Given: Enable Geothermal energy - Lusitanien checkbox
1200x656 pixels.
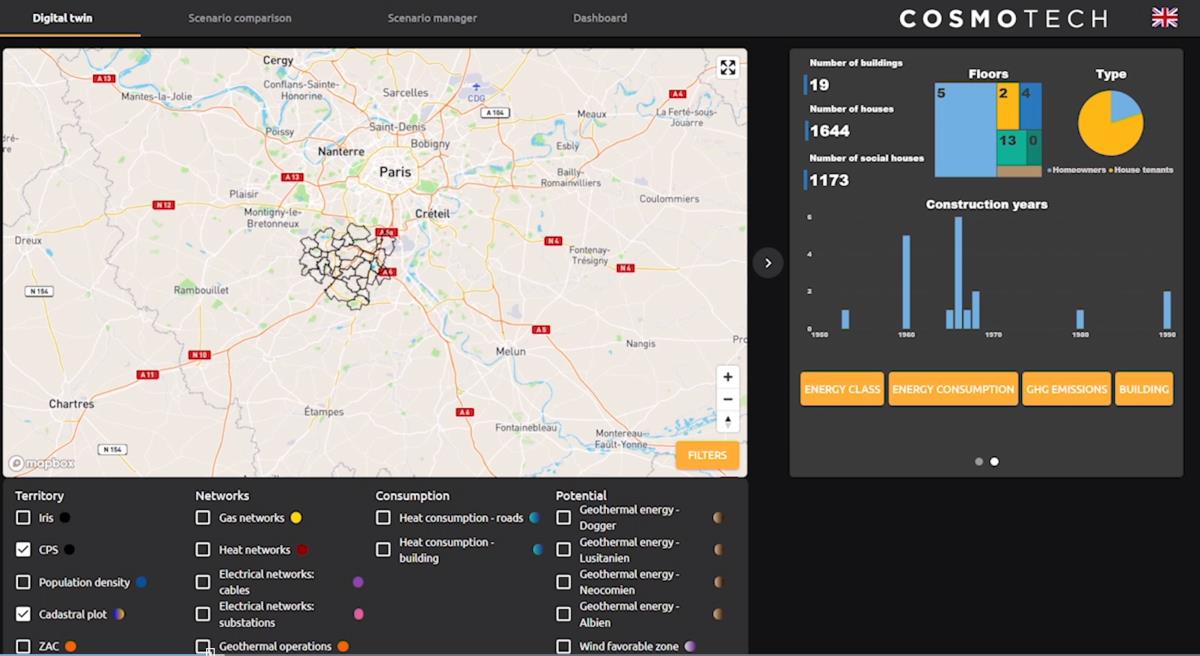Looking at the screenshot, I should [563, 550].
